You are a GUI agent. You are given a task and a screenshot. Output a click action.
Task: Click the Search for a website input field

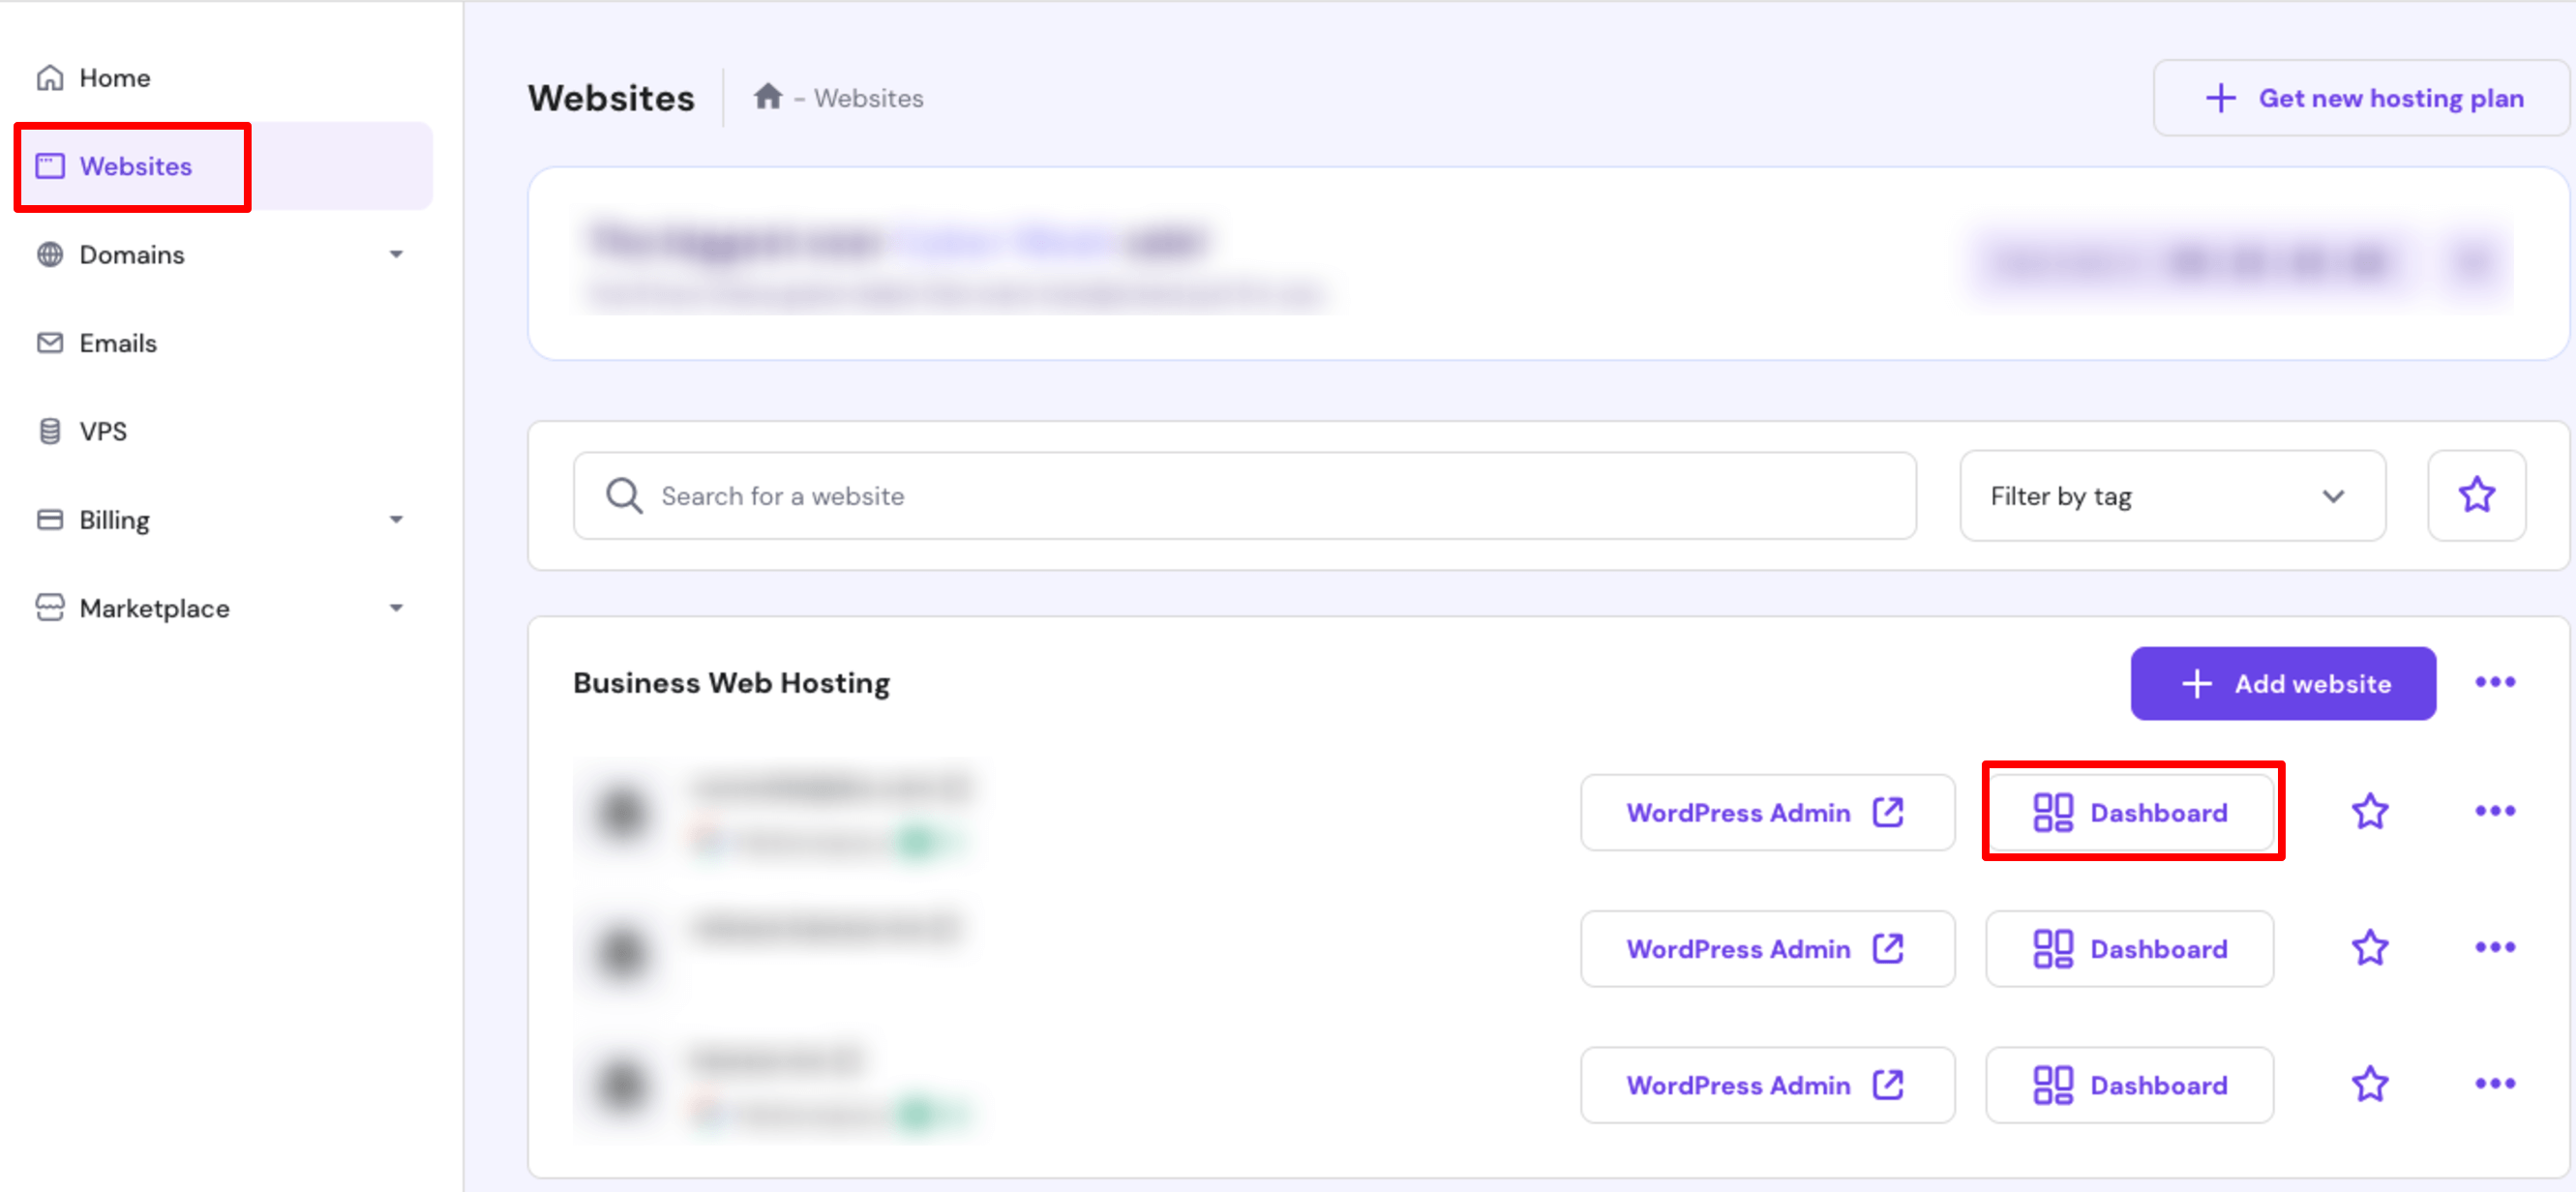coord(1248,495)
